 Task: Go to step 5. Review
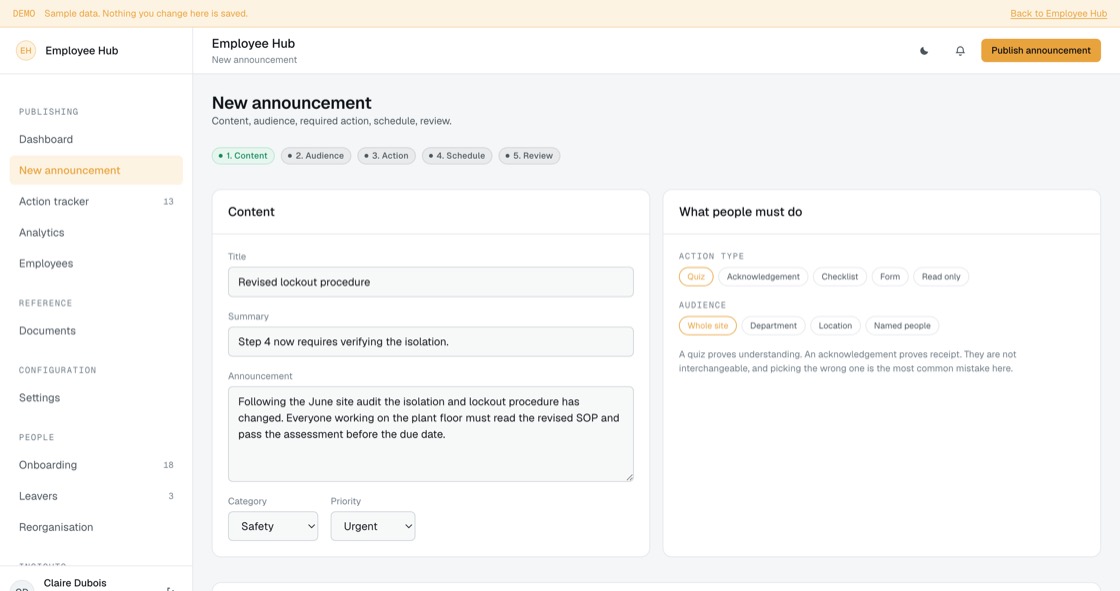[x=529, y=156]
